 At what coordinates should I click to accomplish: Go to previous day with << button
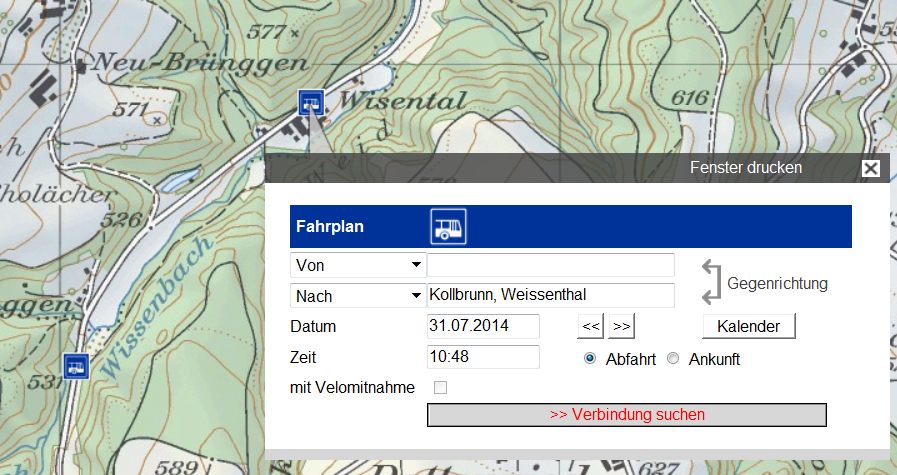tap(591, 326)
